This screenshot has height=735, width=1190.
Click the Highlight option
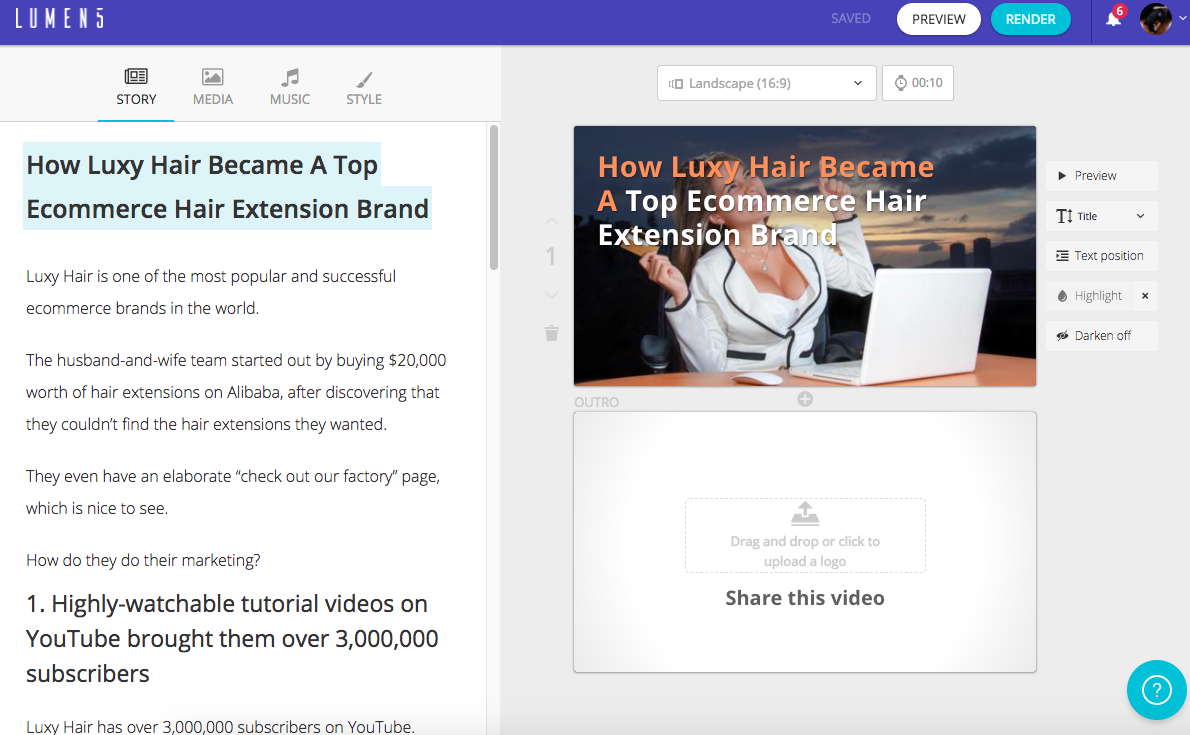1090,295
